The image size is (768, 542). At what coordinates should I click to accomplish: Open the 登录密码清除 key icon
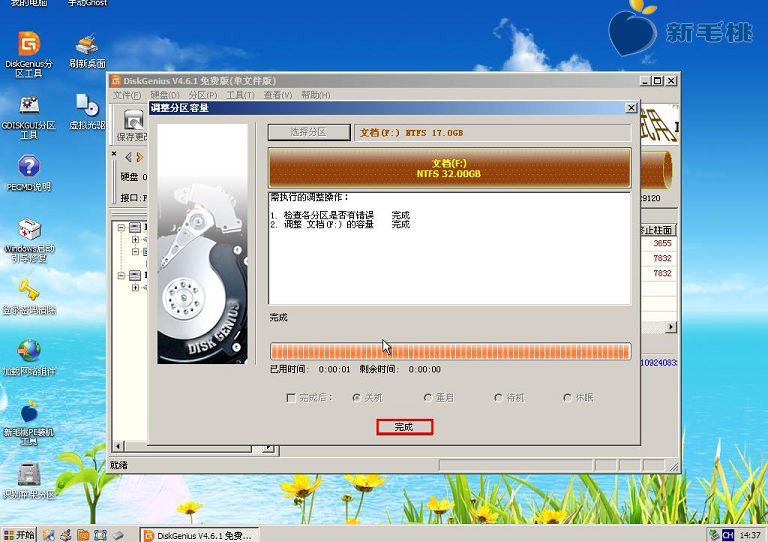[29, 297]
